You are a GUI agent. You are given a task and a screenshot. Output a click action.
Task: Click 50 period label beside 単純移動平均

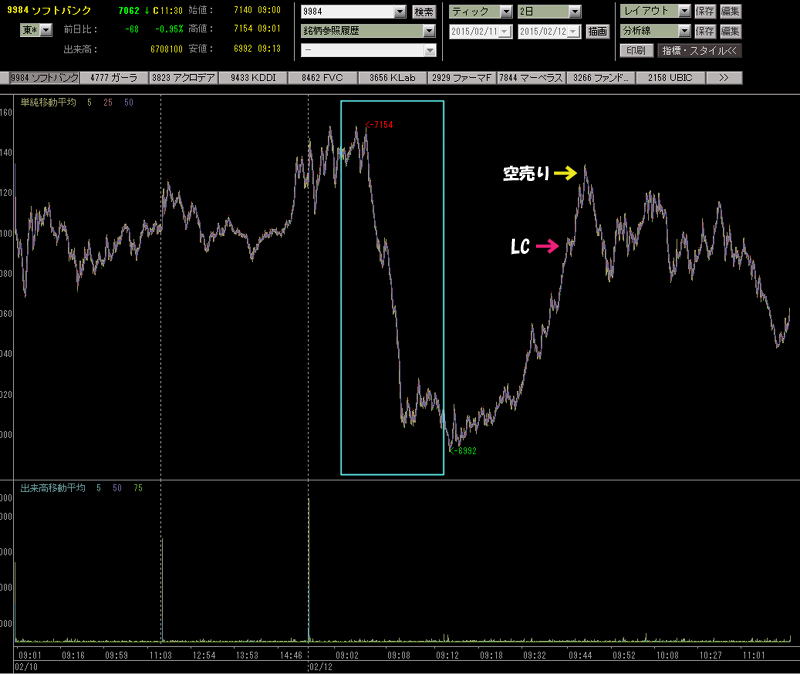point(129,103)
